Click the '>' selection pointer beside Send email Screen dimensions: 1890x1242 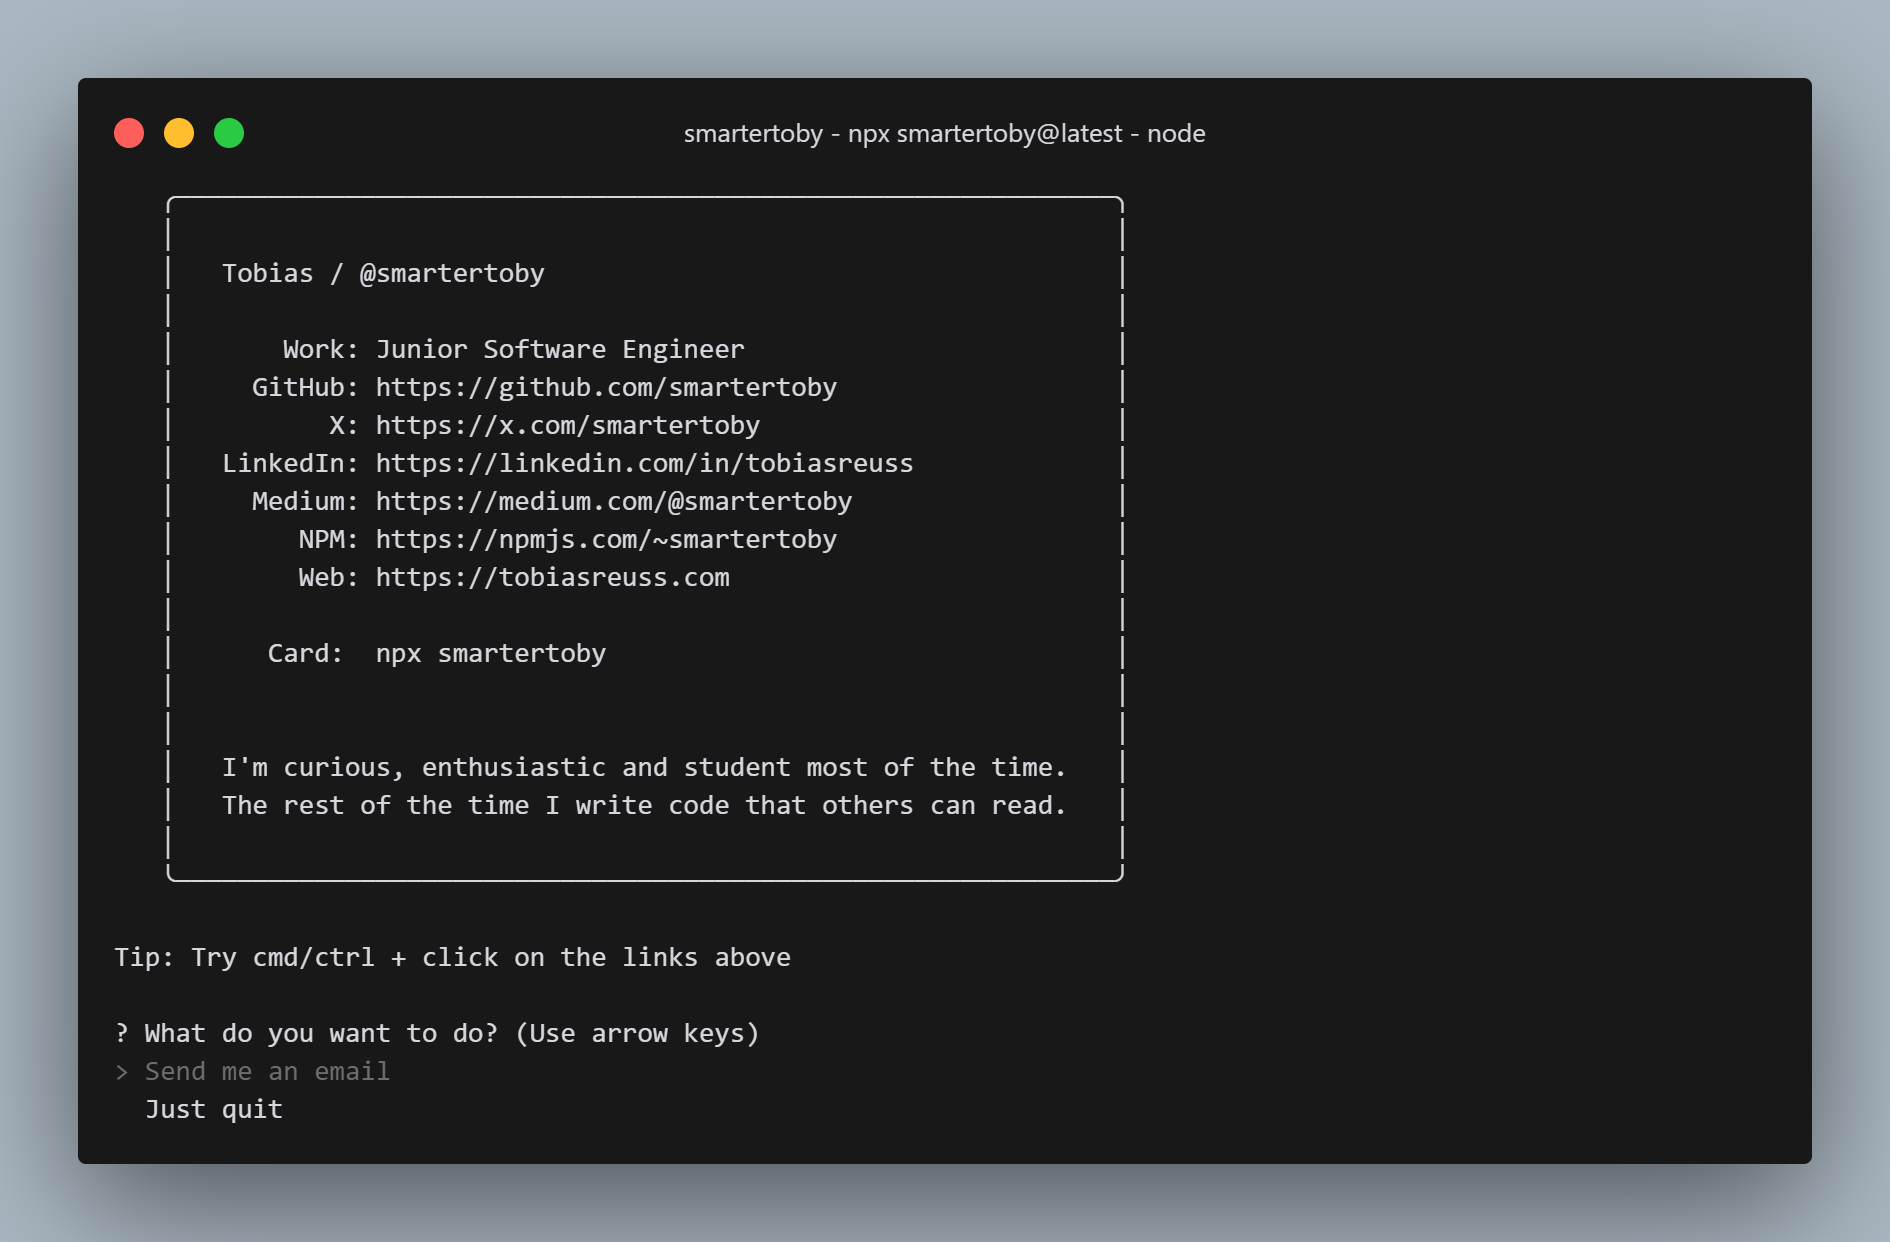(122, 1073)
